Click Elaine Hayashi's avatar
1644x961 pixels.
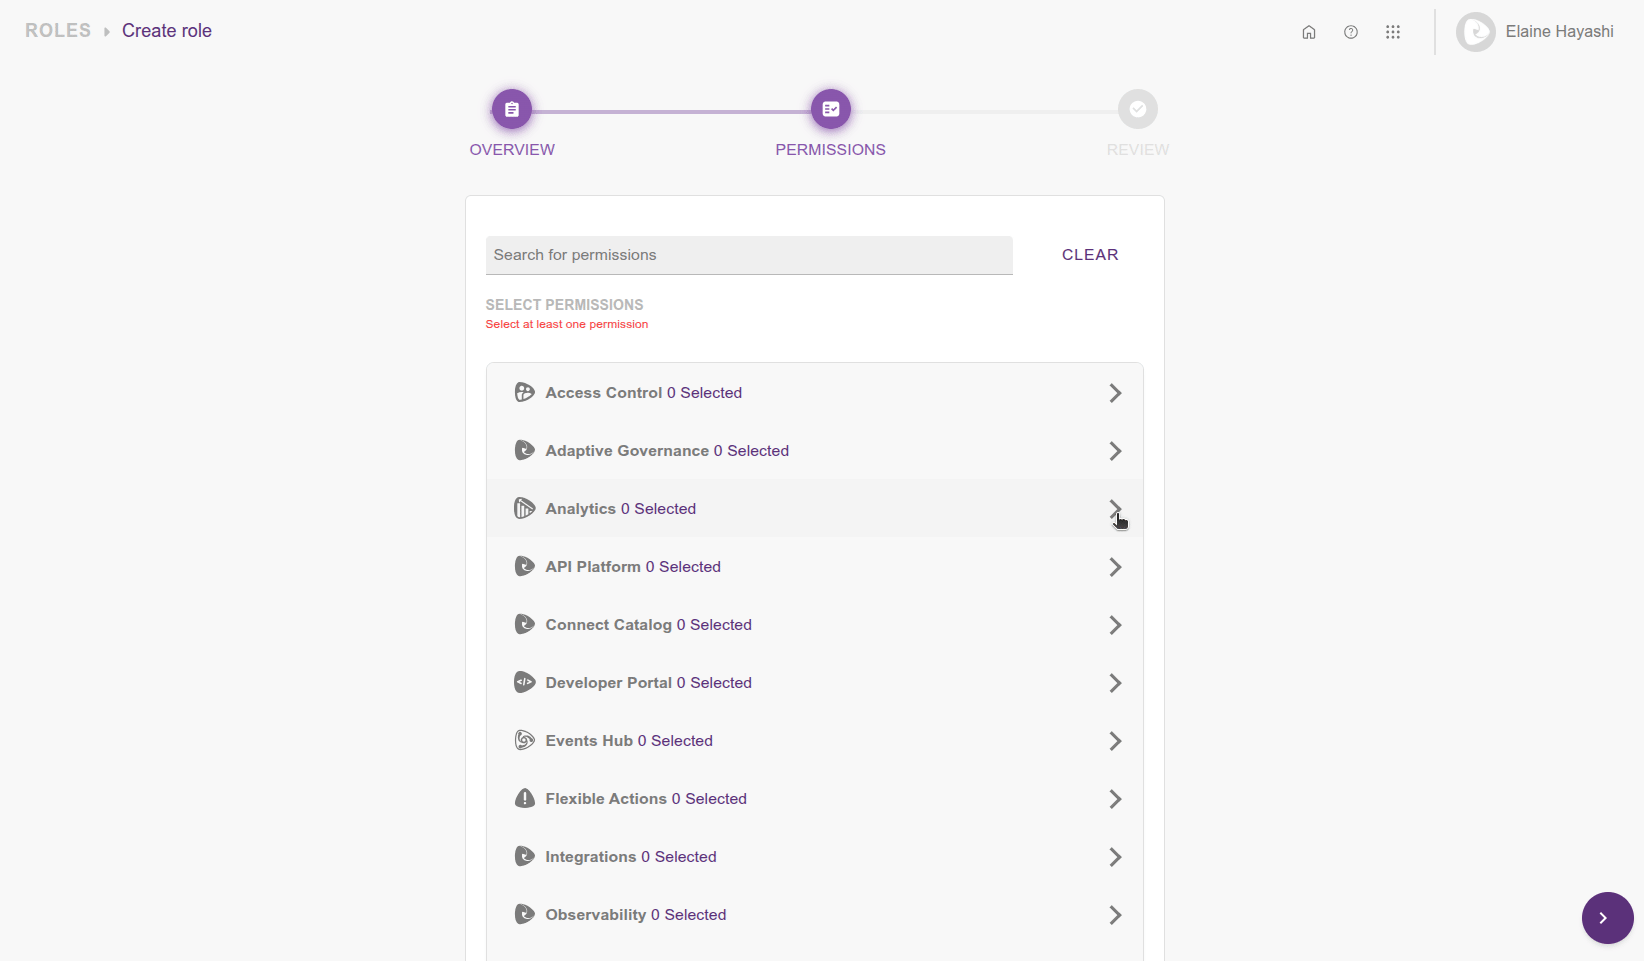click(1475, 31)
